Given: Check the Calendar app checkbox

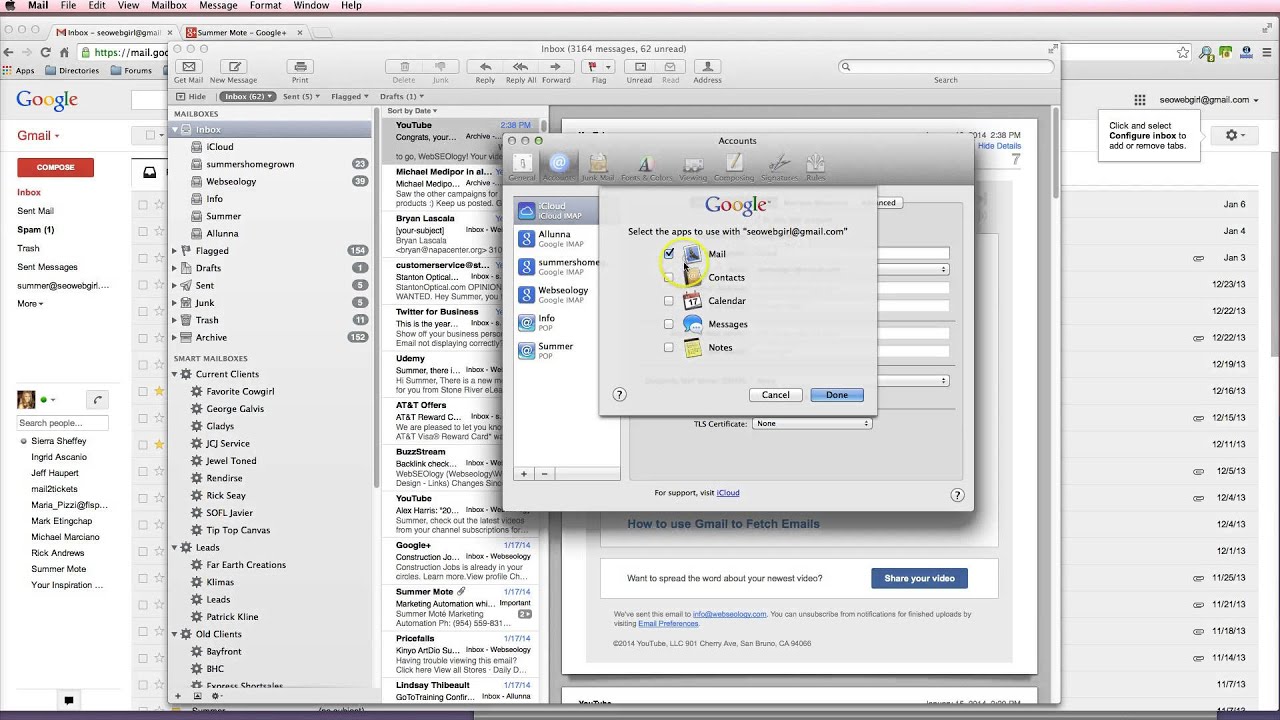Looking at the screenshot, I should tap(669, 300).
